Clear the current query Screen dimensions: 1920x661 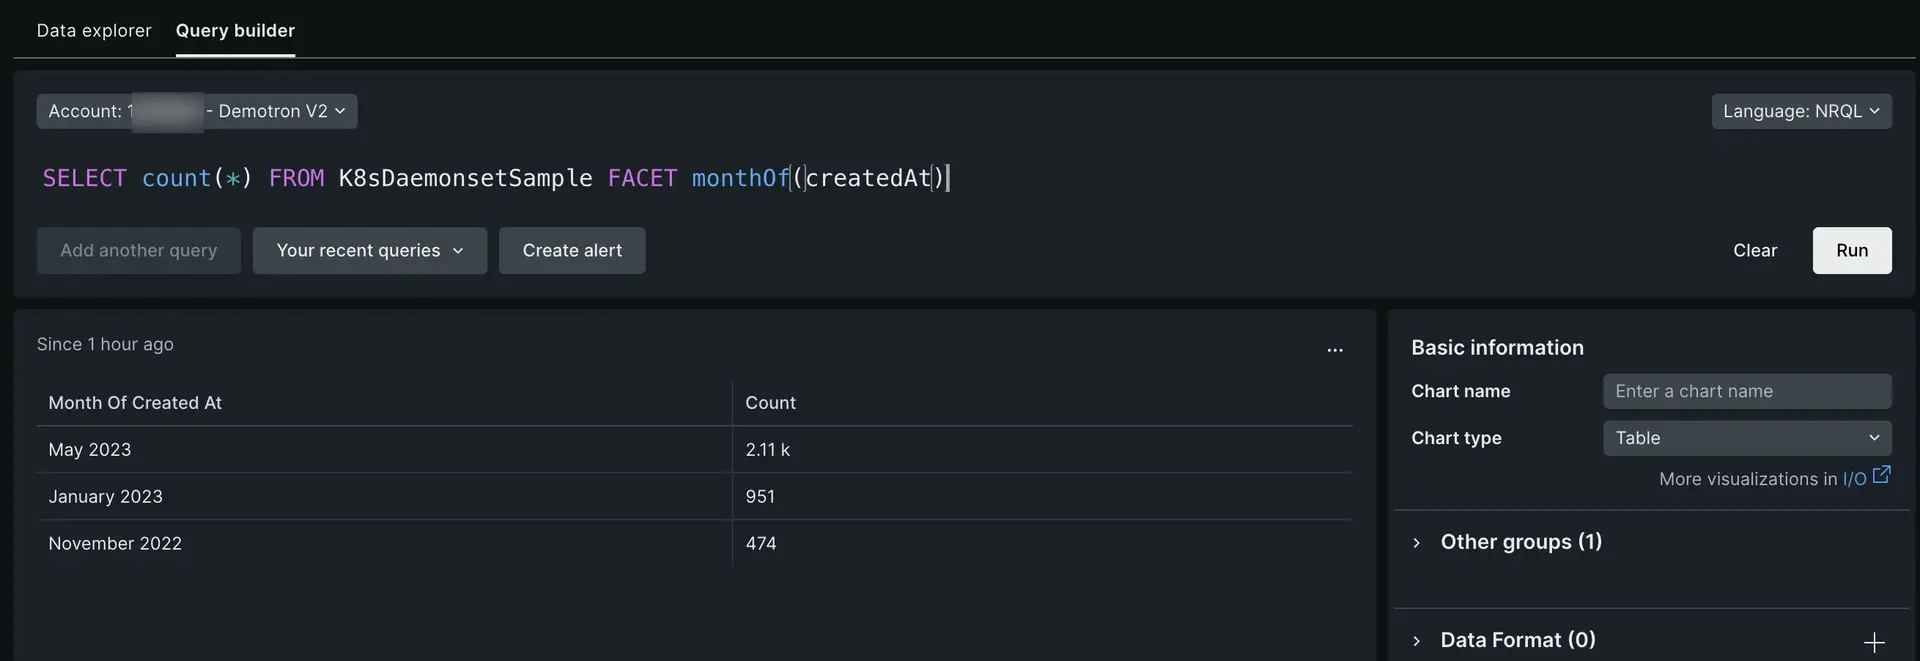pos(1755,250)
